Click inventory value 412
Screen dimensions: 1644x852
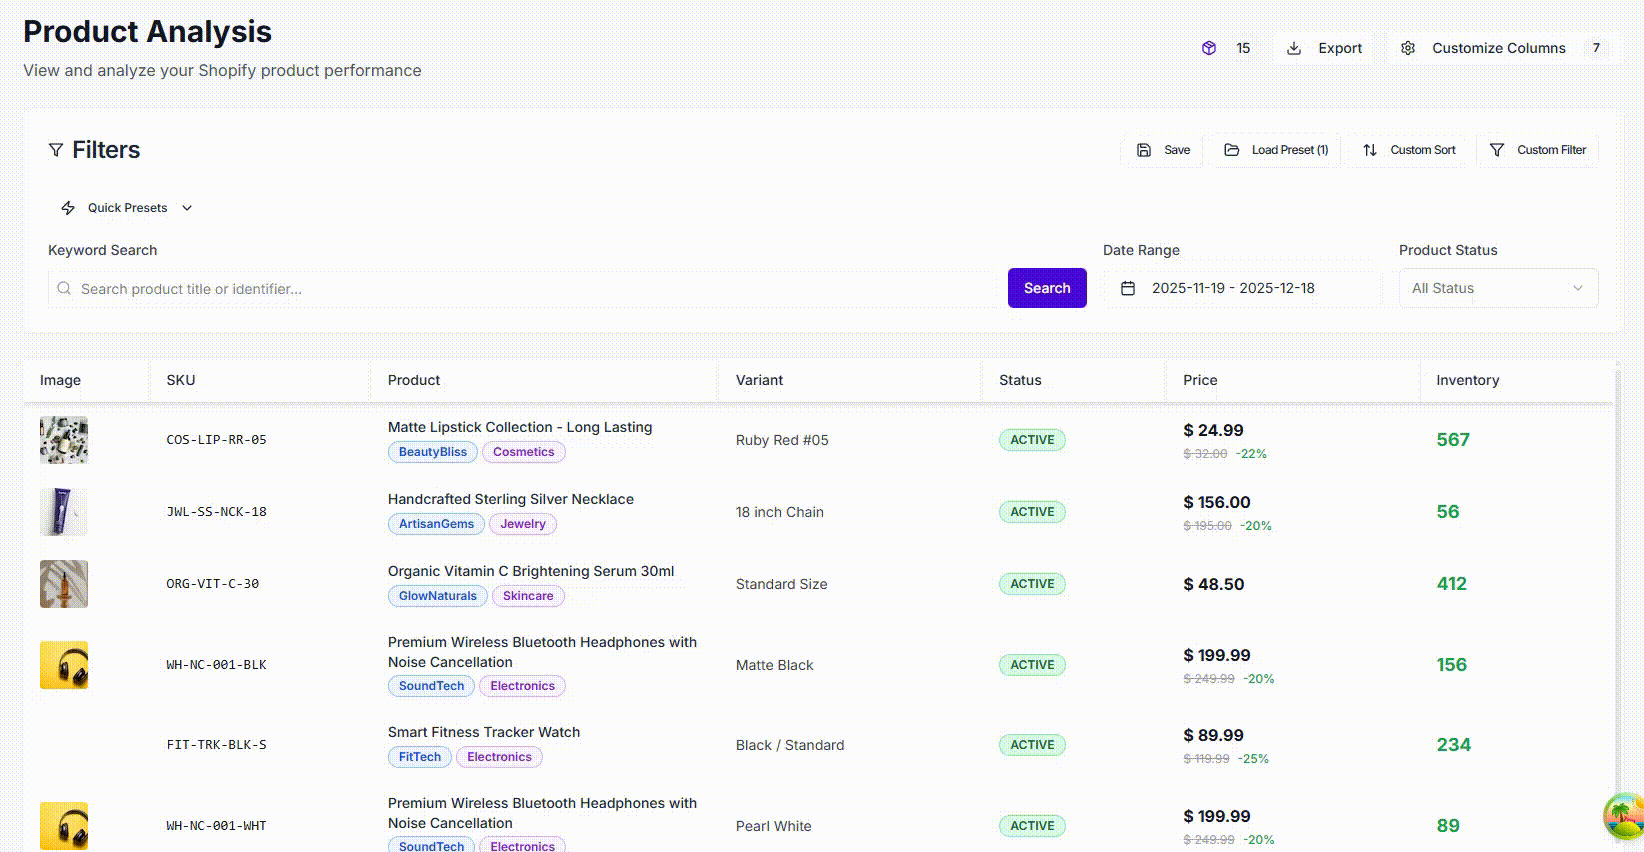(x=1451, y=584)
